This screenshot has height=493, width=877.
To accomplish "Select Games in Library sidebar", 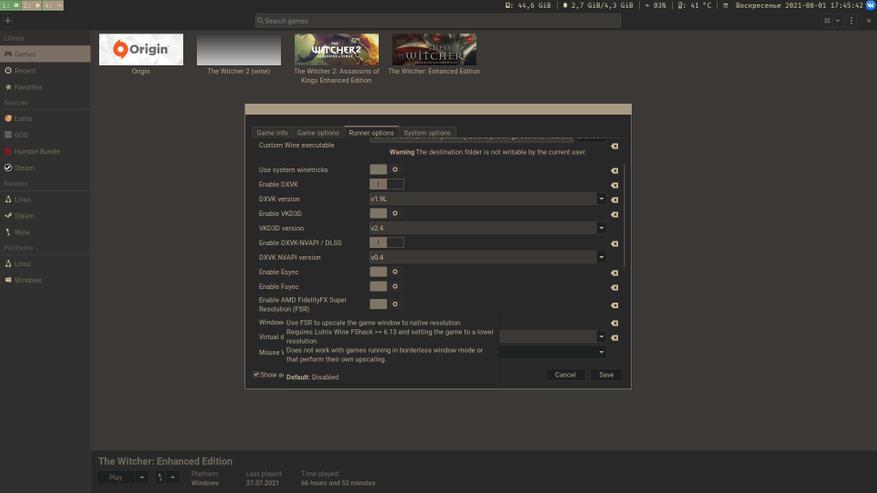I will [x=45, y=54].
